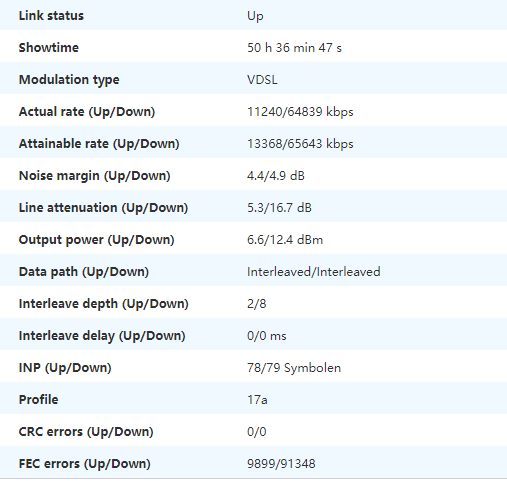Click the Attainable rate (Up/Down) label
Image resolution: width=507 pixels, height=483 pixels.
(99, 144)
